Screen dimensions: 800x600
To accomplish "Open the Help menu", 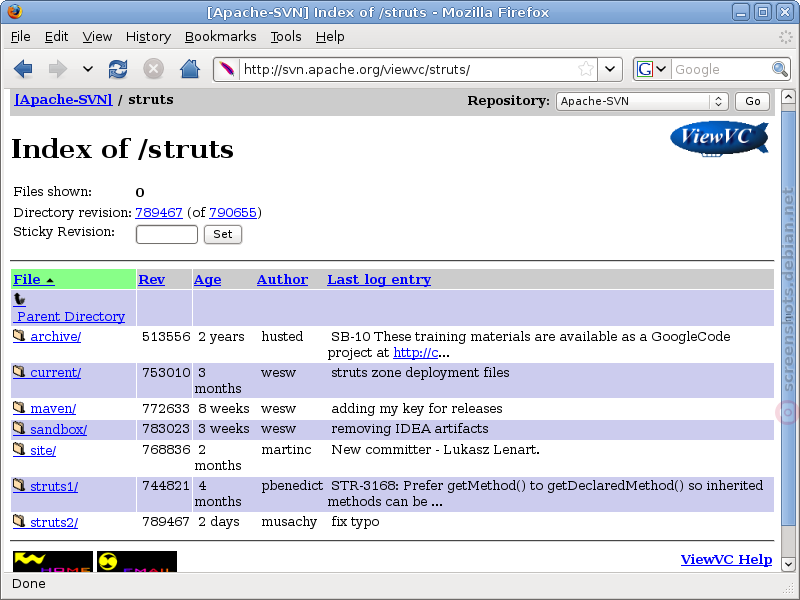I will [330, 37].
